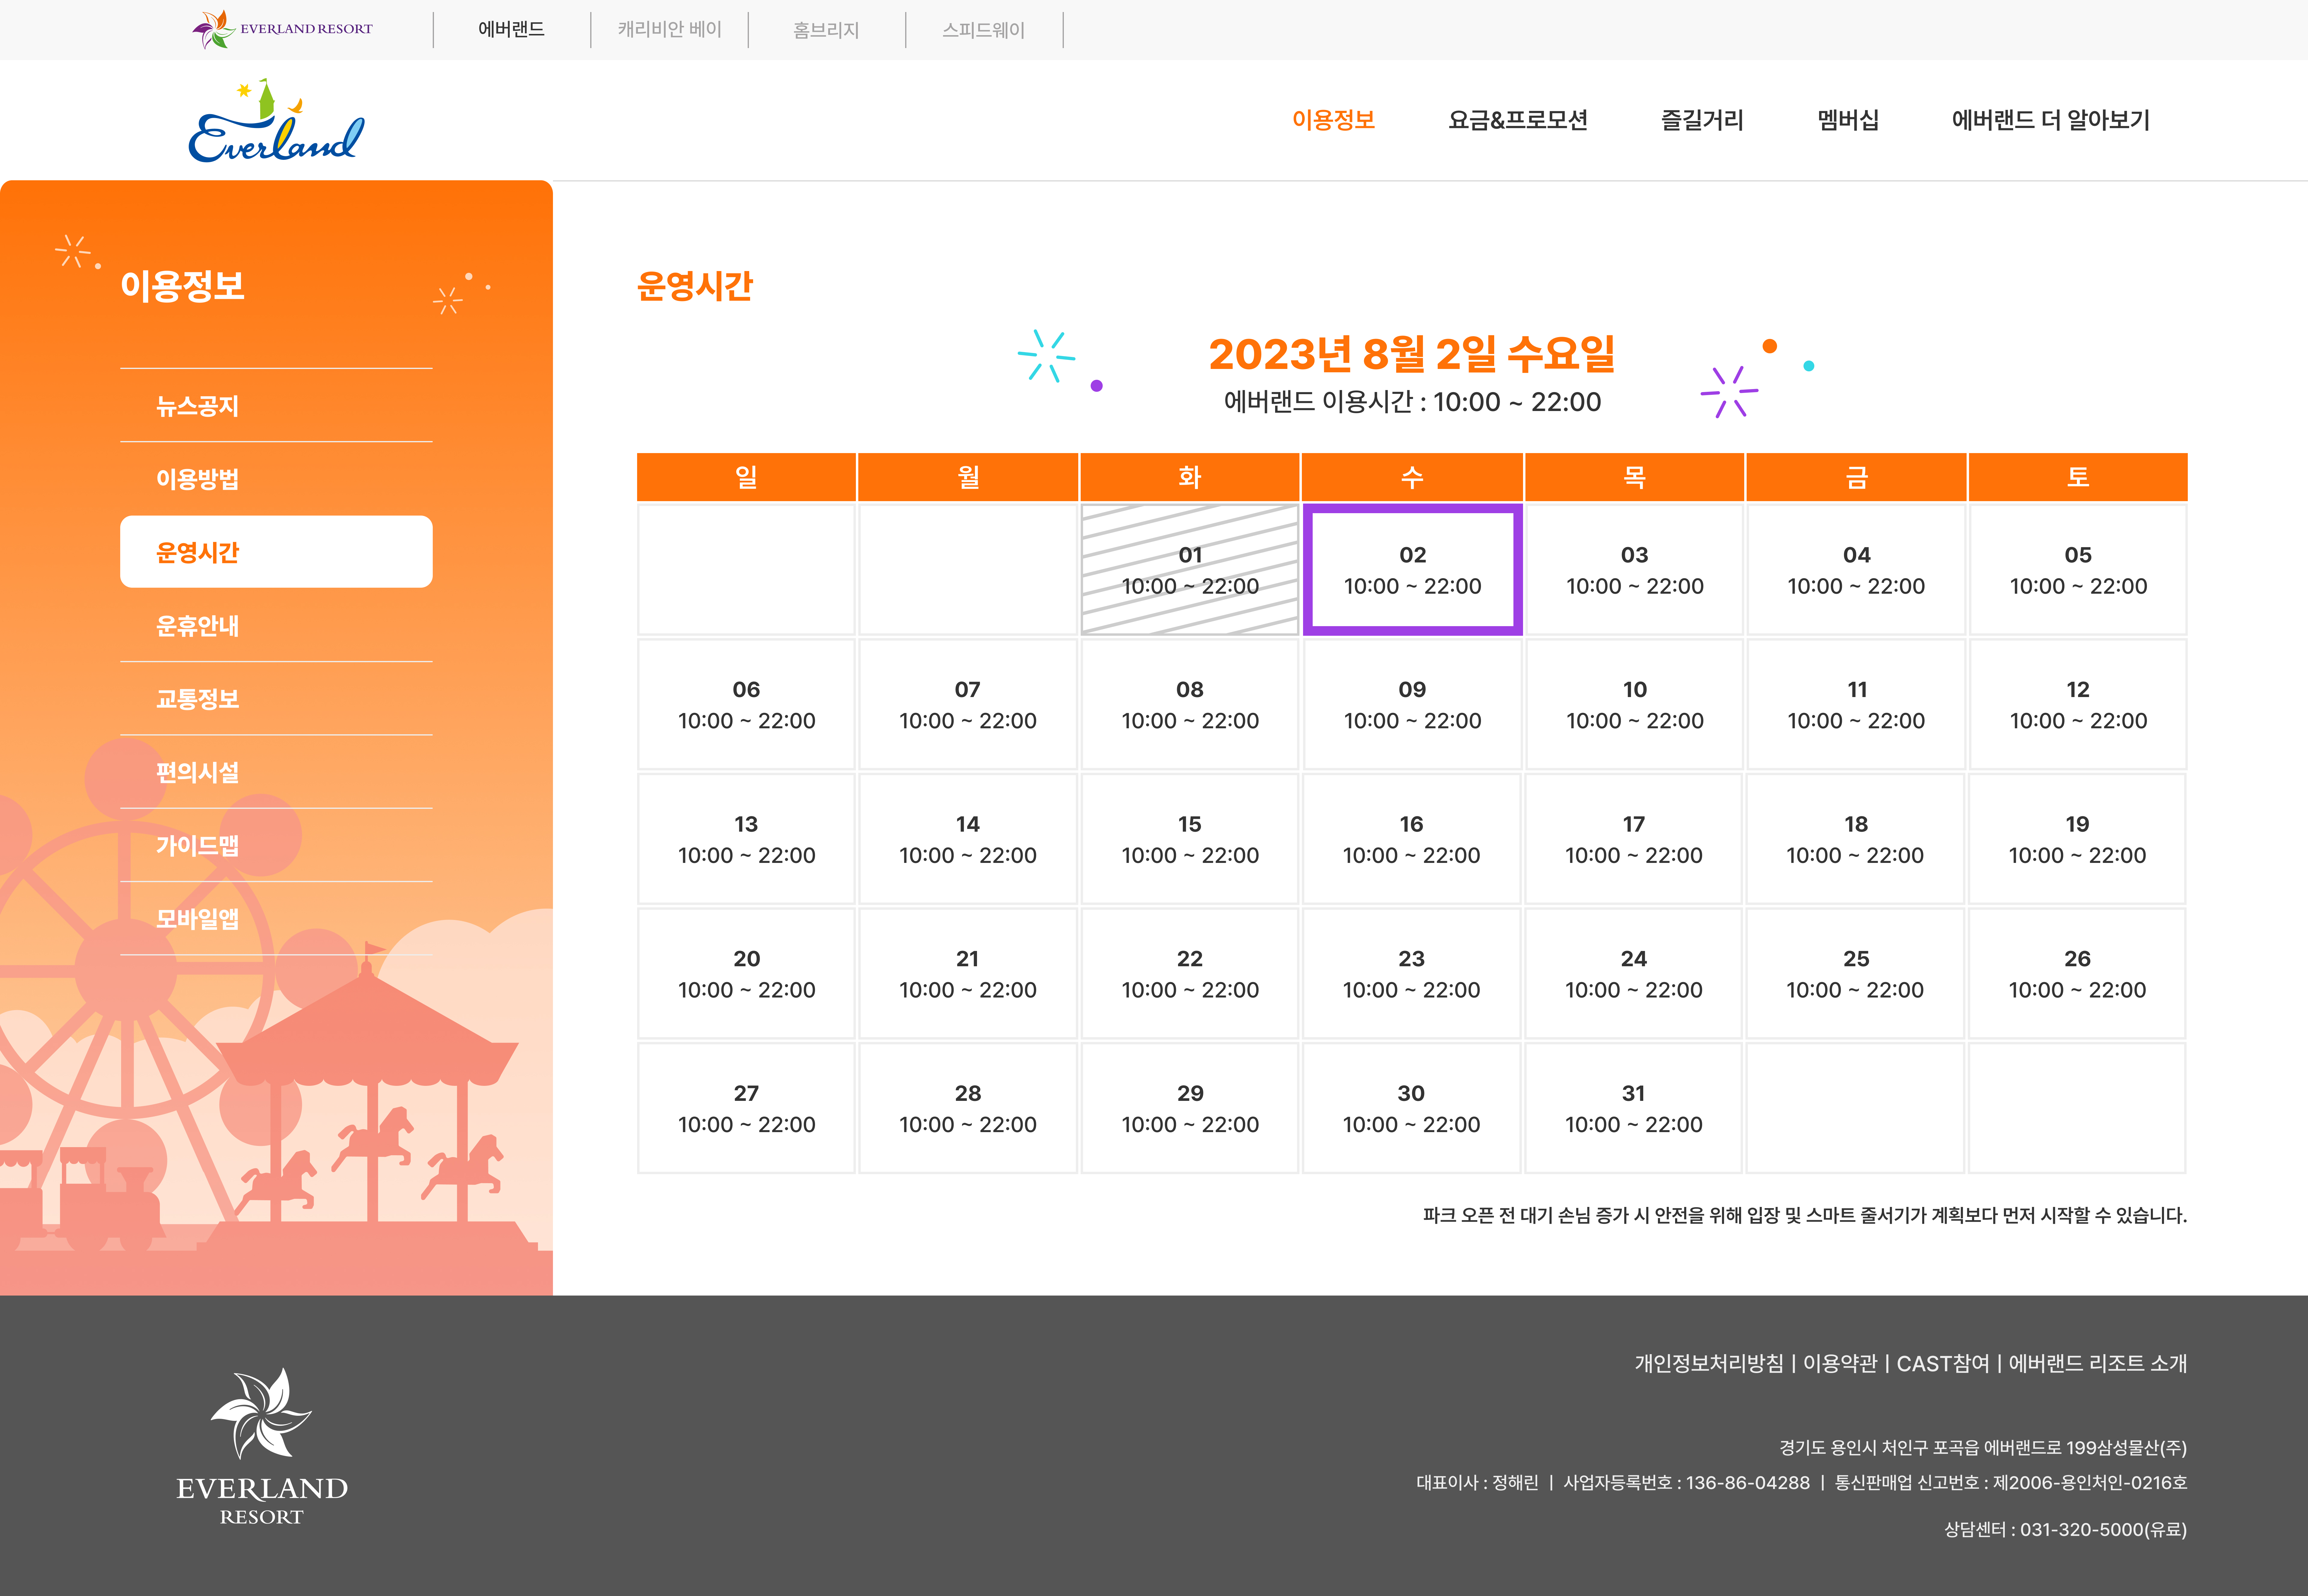Pick calendar date 31
The image size is (2308, 1596).
coord(1634,1108)
